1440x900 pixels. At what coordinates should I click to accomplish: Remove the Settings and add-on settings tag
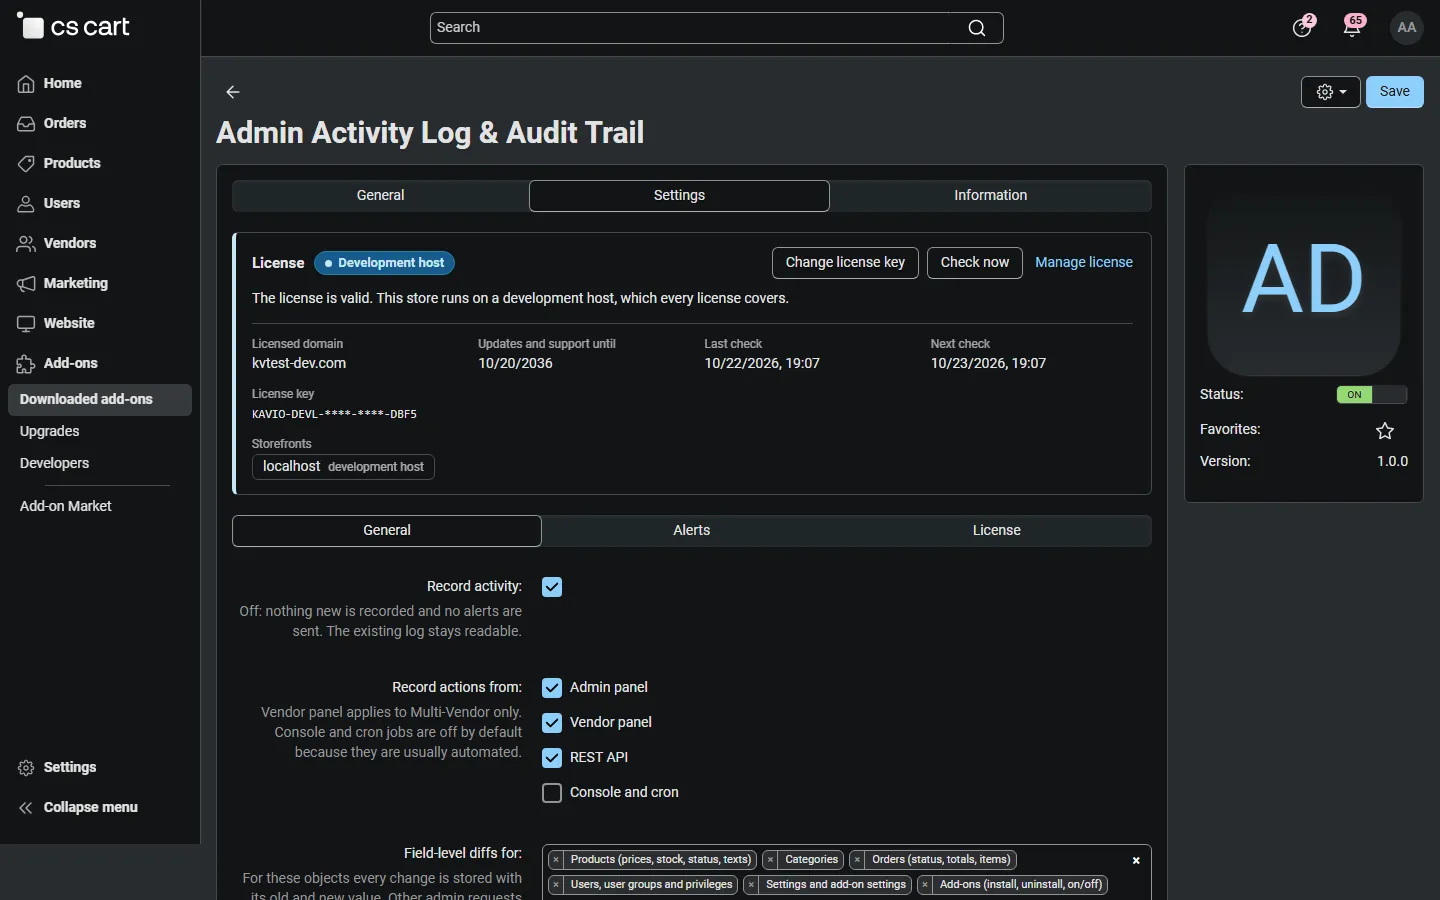tap(751, 885)
